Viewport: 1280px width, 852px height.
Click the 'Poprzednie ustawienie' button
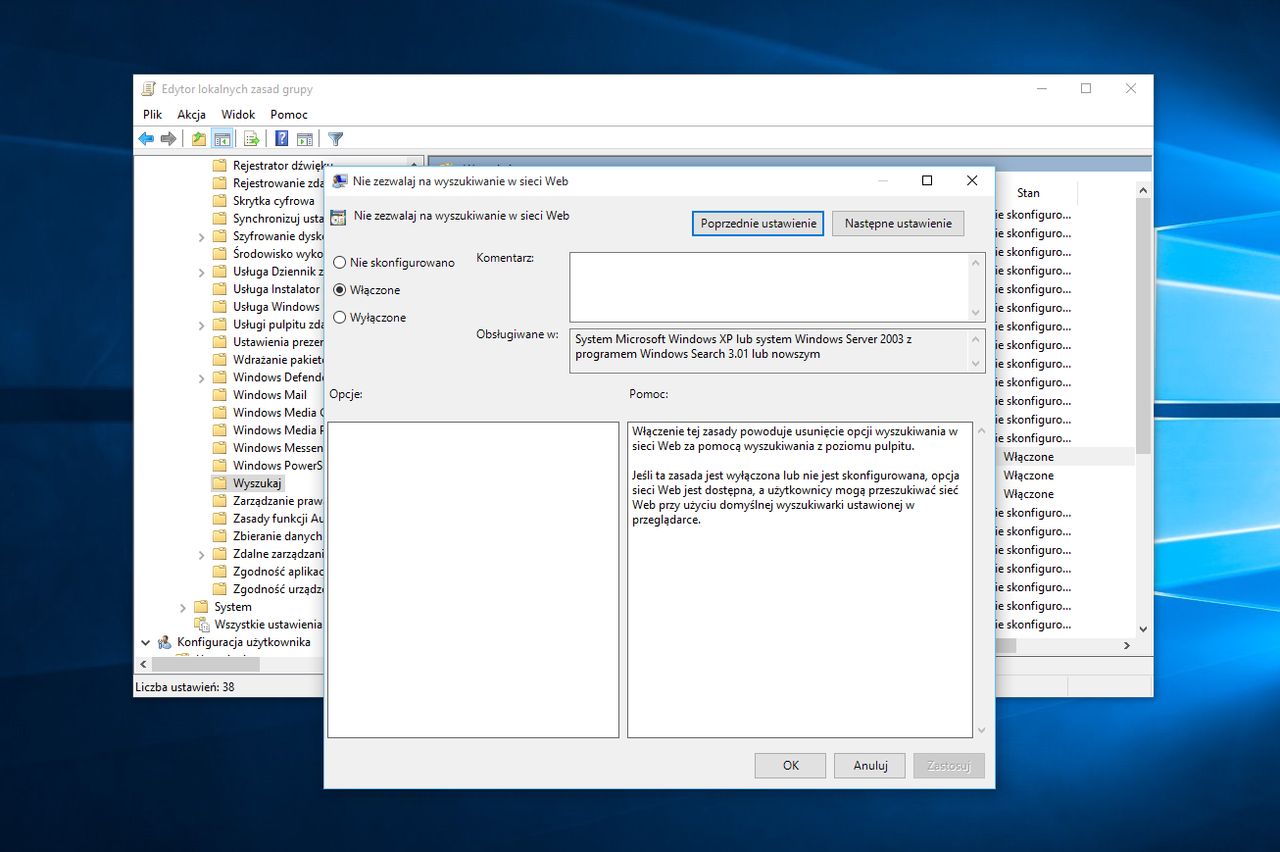tap(757, 223)
